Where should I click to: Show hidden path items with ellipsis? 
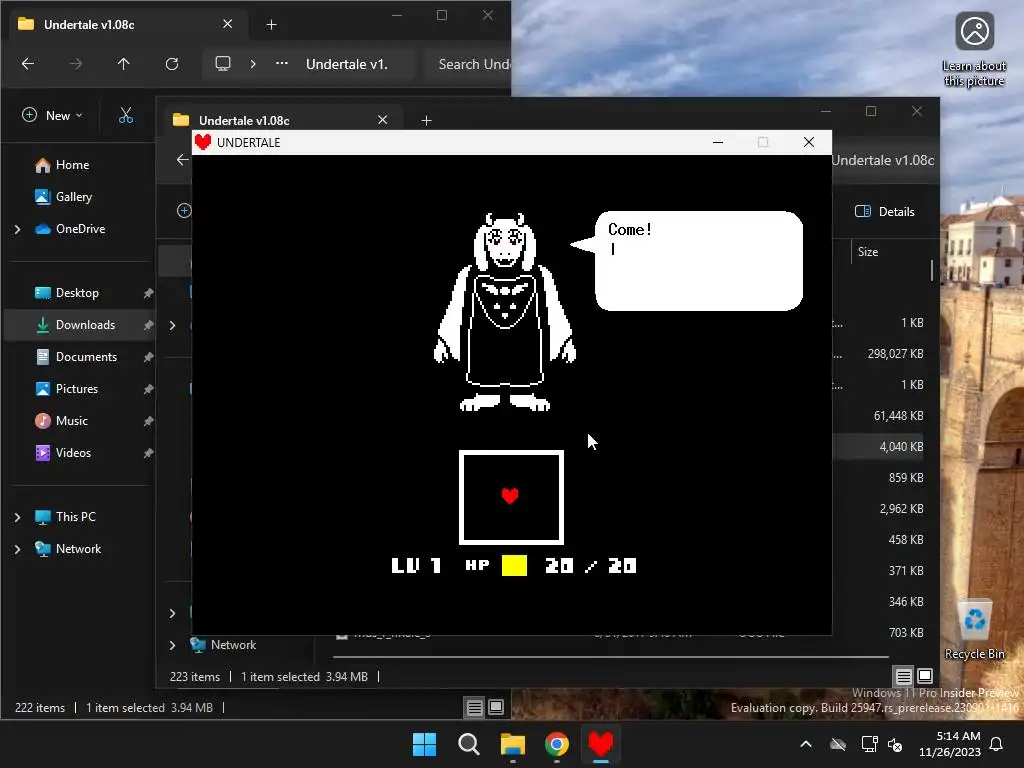pos(281,64)
